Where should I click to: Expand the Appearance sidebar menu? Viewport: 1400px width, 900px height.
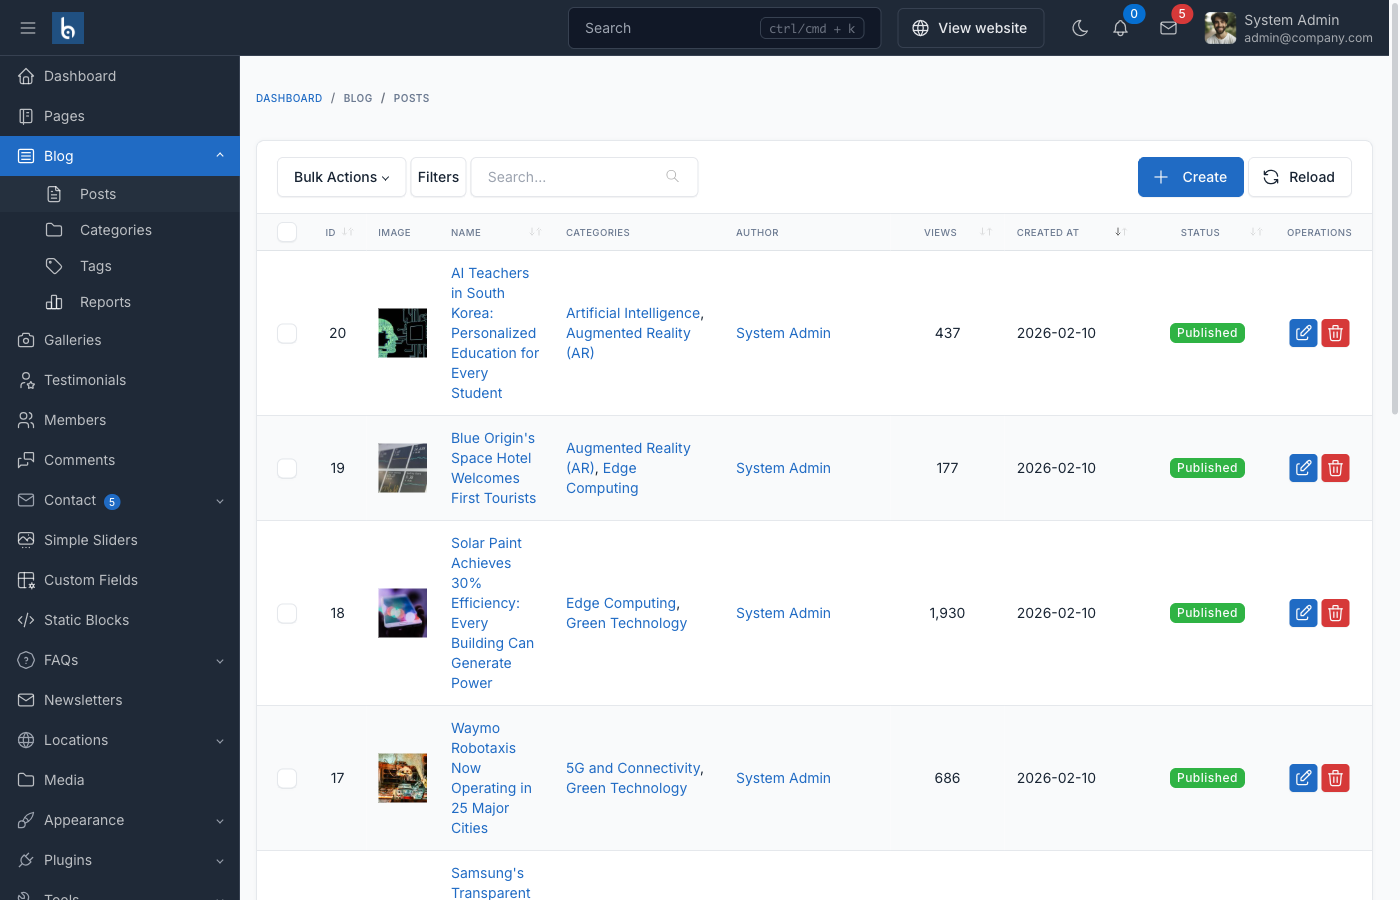84,820
